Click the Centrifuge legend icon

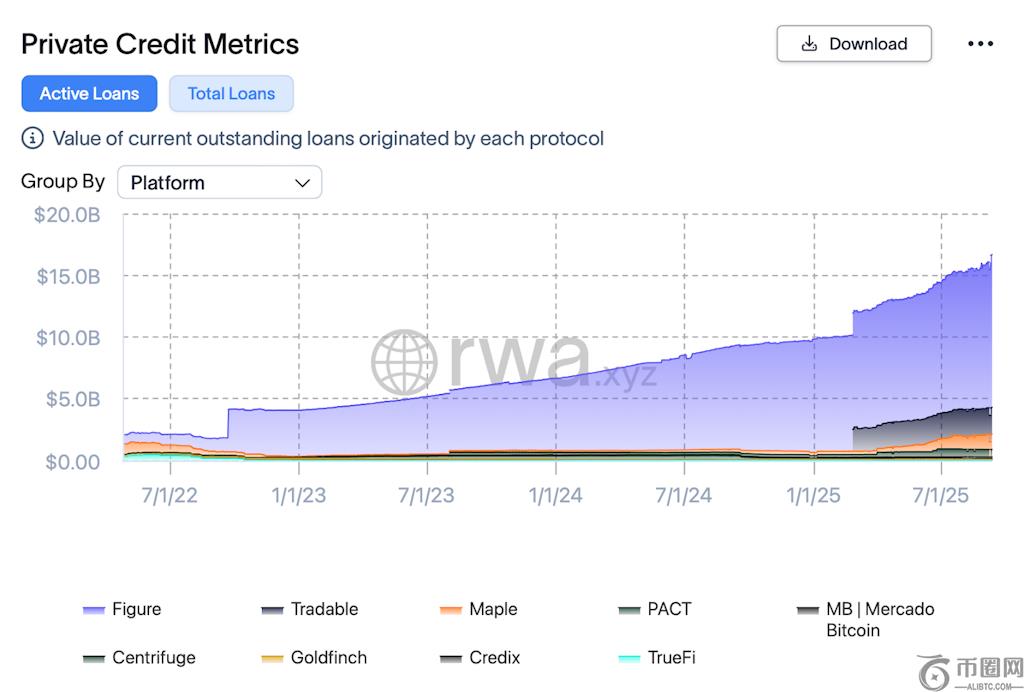pos(94,658)
